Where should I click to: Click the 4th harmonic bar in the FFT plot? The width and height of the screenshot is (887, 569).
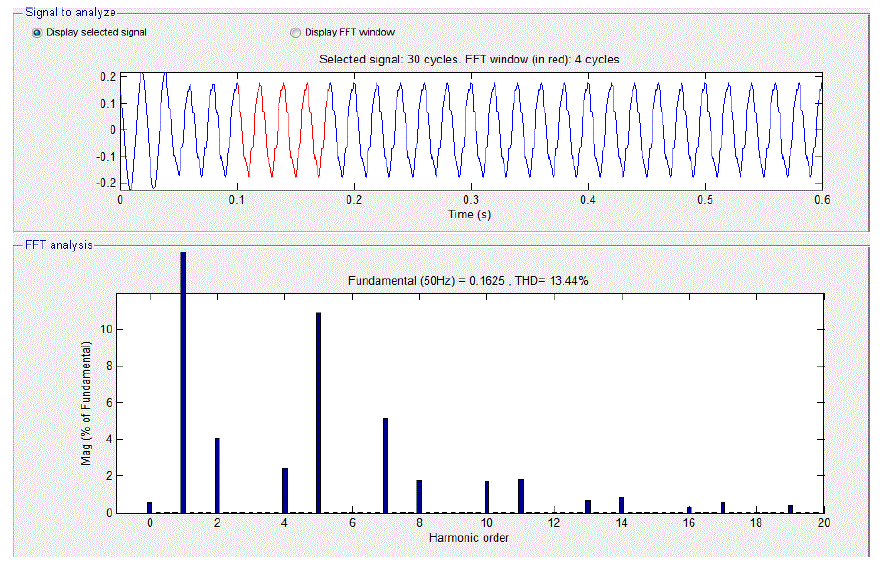tap(284, 490)
